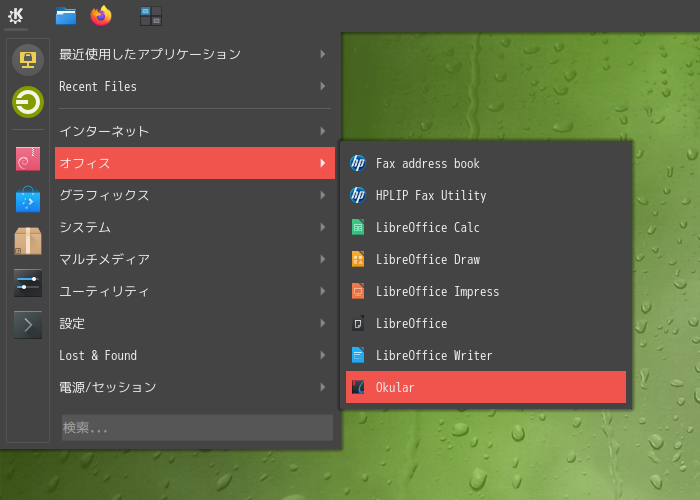Launch Firefox from the top panel
The height and width of the screenshot is (500, 700).
pos(101,16)
